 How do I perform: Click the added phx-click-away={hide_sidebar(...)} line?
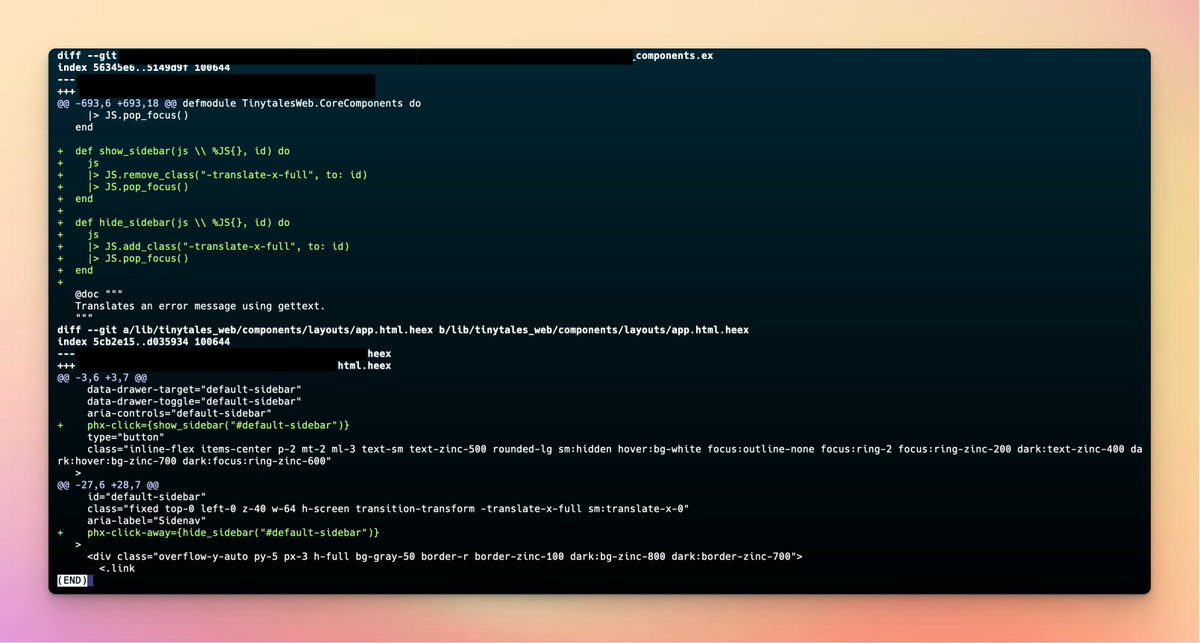(233, 532)
